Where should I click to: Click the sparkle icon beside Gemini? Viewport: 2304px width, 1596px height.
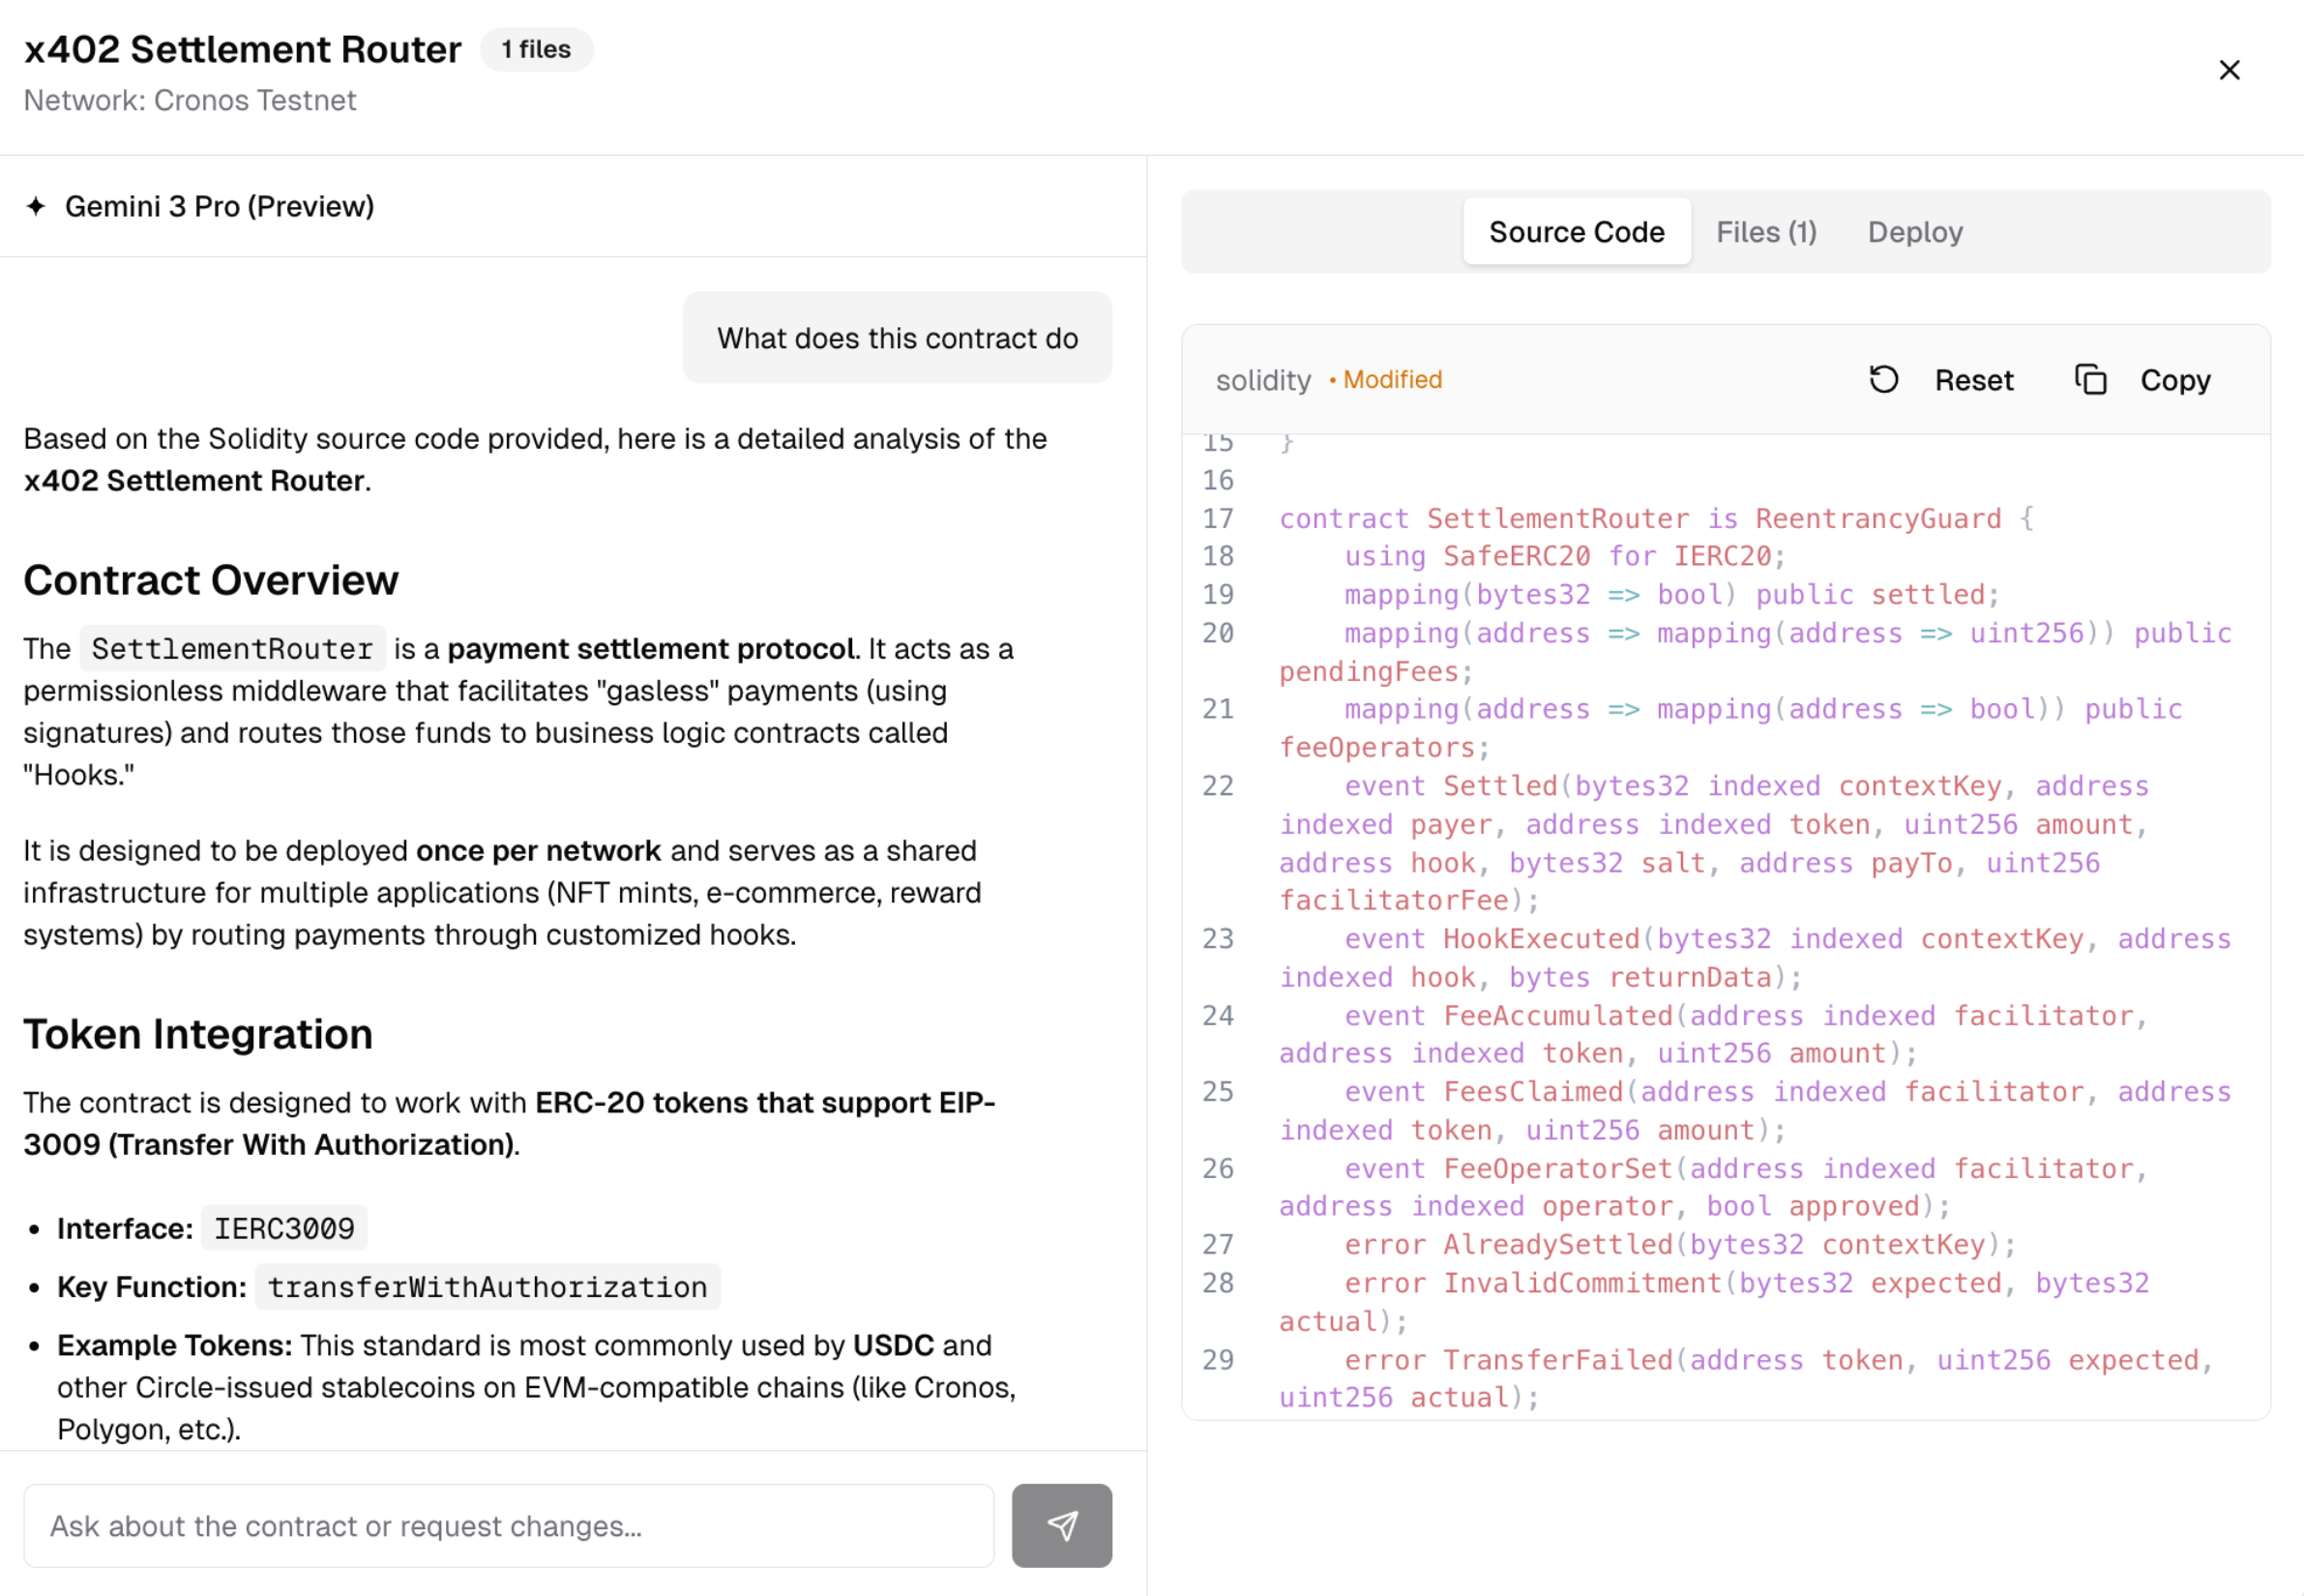(36, 206)
